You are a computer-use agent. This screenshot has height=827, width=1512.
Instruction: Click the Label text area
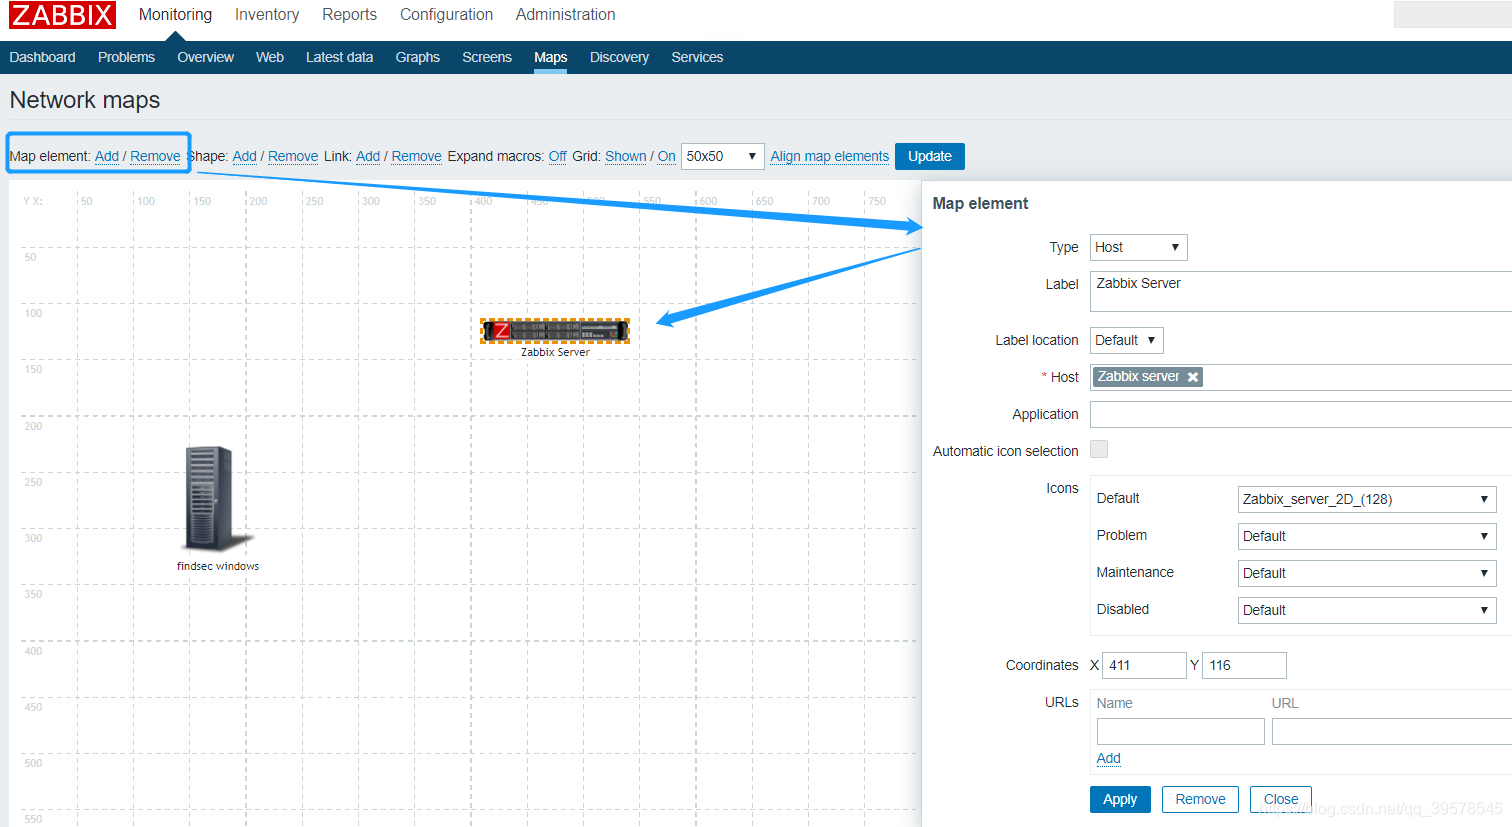pyautogui.click(x=1301, y=291)
